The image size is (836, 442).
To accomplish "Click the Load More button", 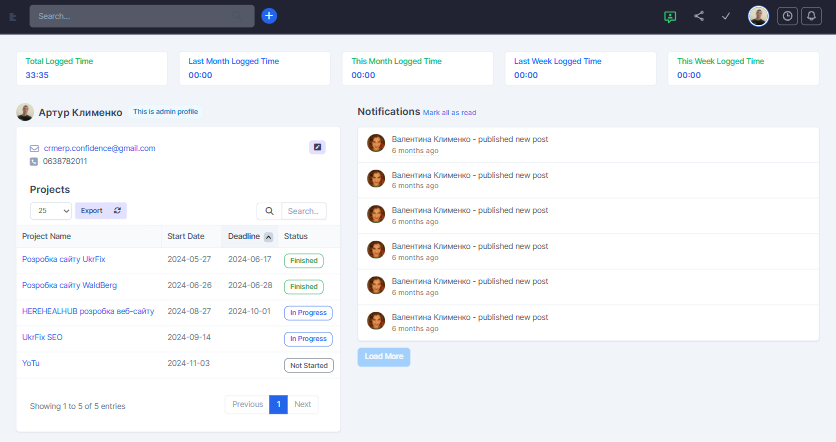I will 383,356.
